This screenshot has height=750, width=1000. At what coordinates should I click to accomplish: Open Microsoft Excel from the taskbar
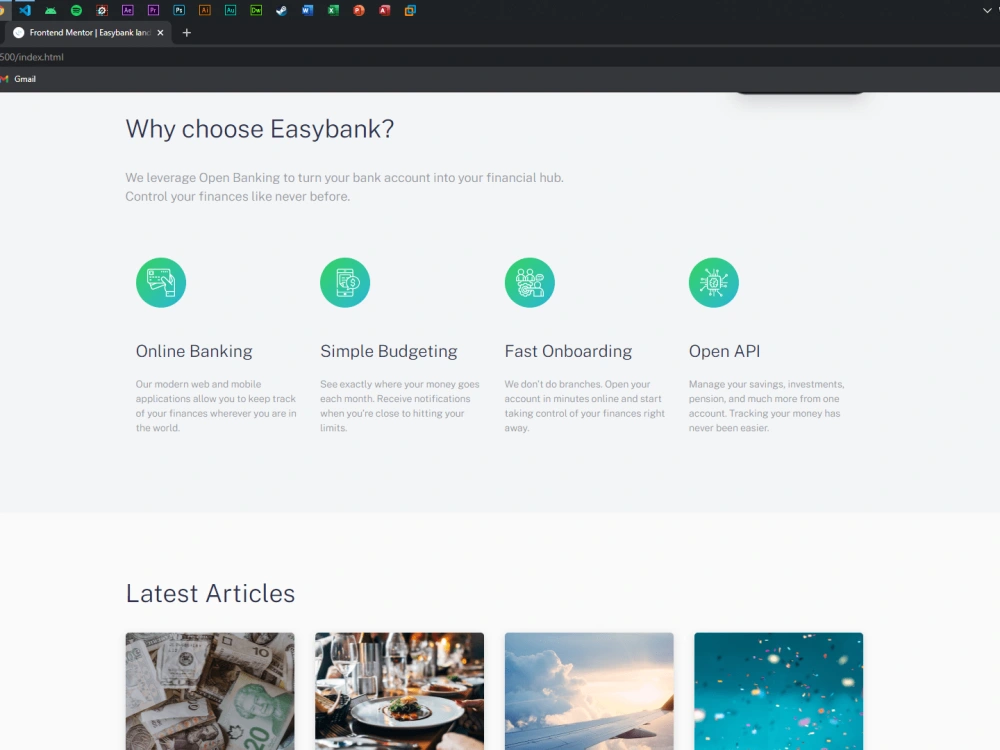(x=333, y=10)
